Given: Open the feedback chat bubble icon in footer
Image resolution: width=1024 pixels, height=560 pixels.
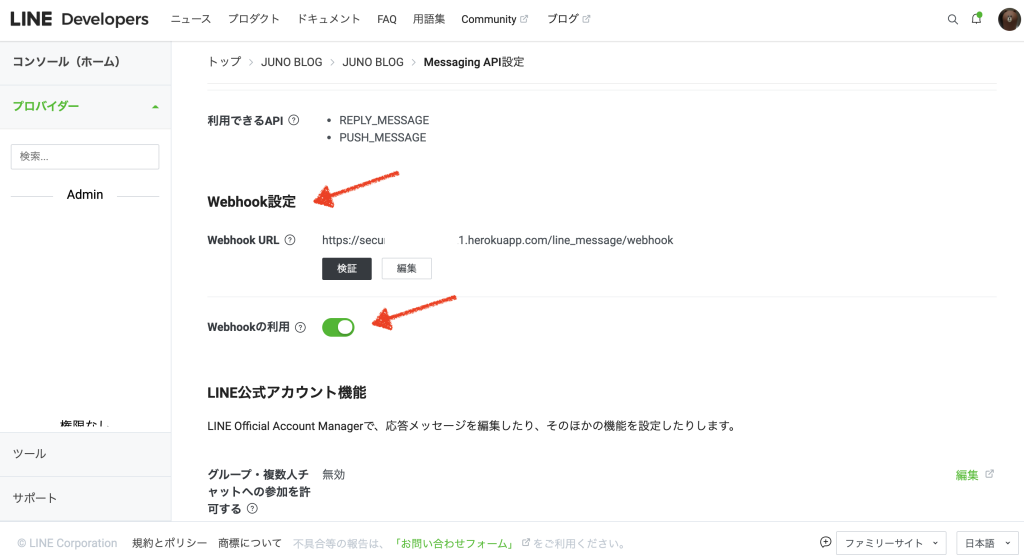Looking at the screenshot, I should 825,542.
